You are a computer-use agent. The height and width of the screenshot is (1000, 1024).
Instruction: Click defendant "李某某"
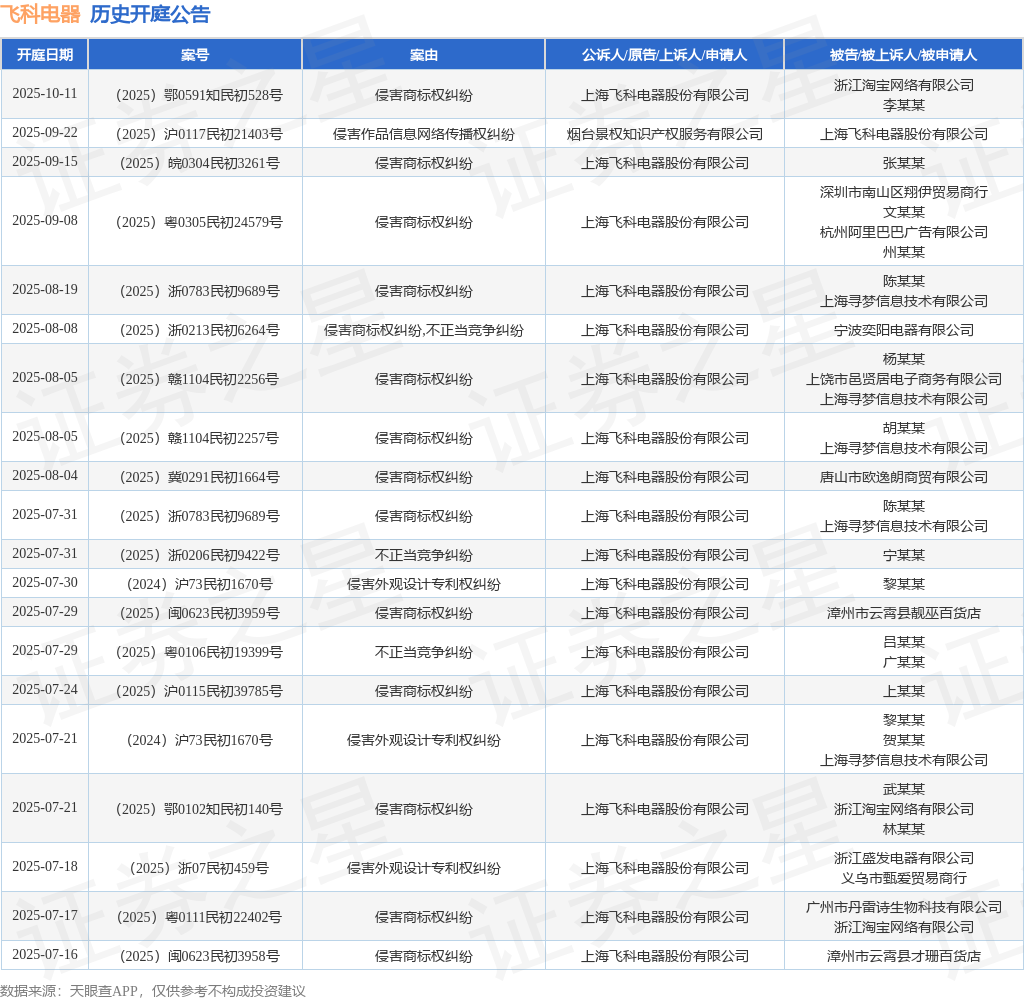pyautogui.click(x=904, y=105)
